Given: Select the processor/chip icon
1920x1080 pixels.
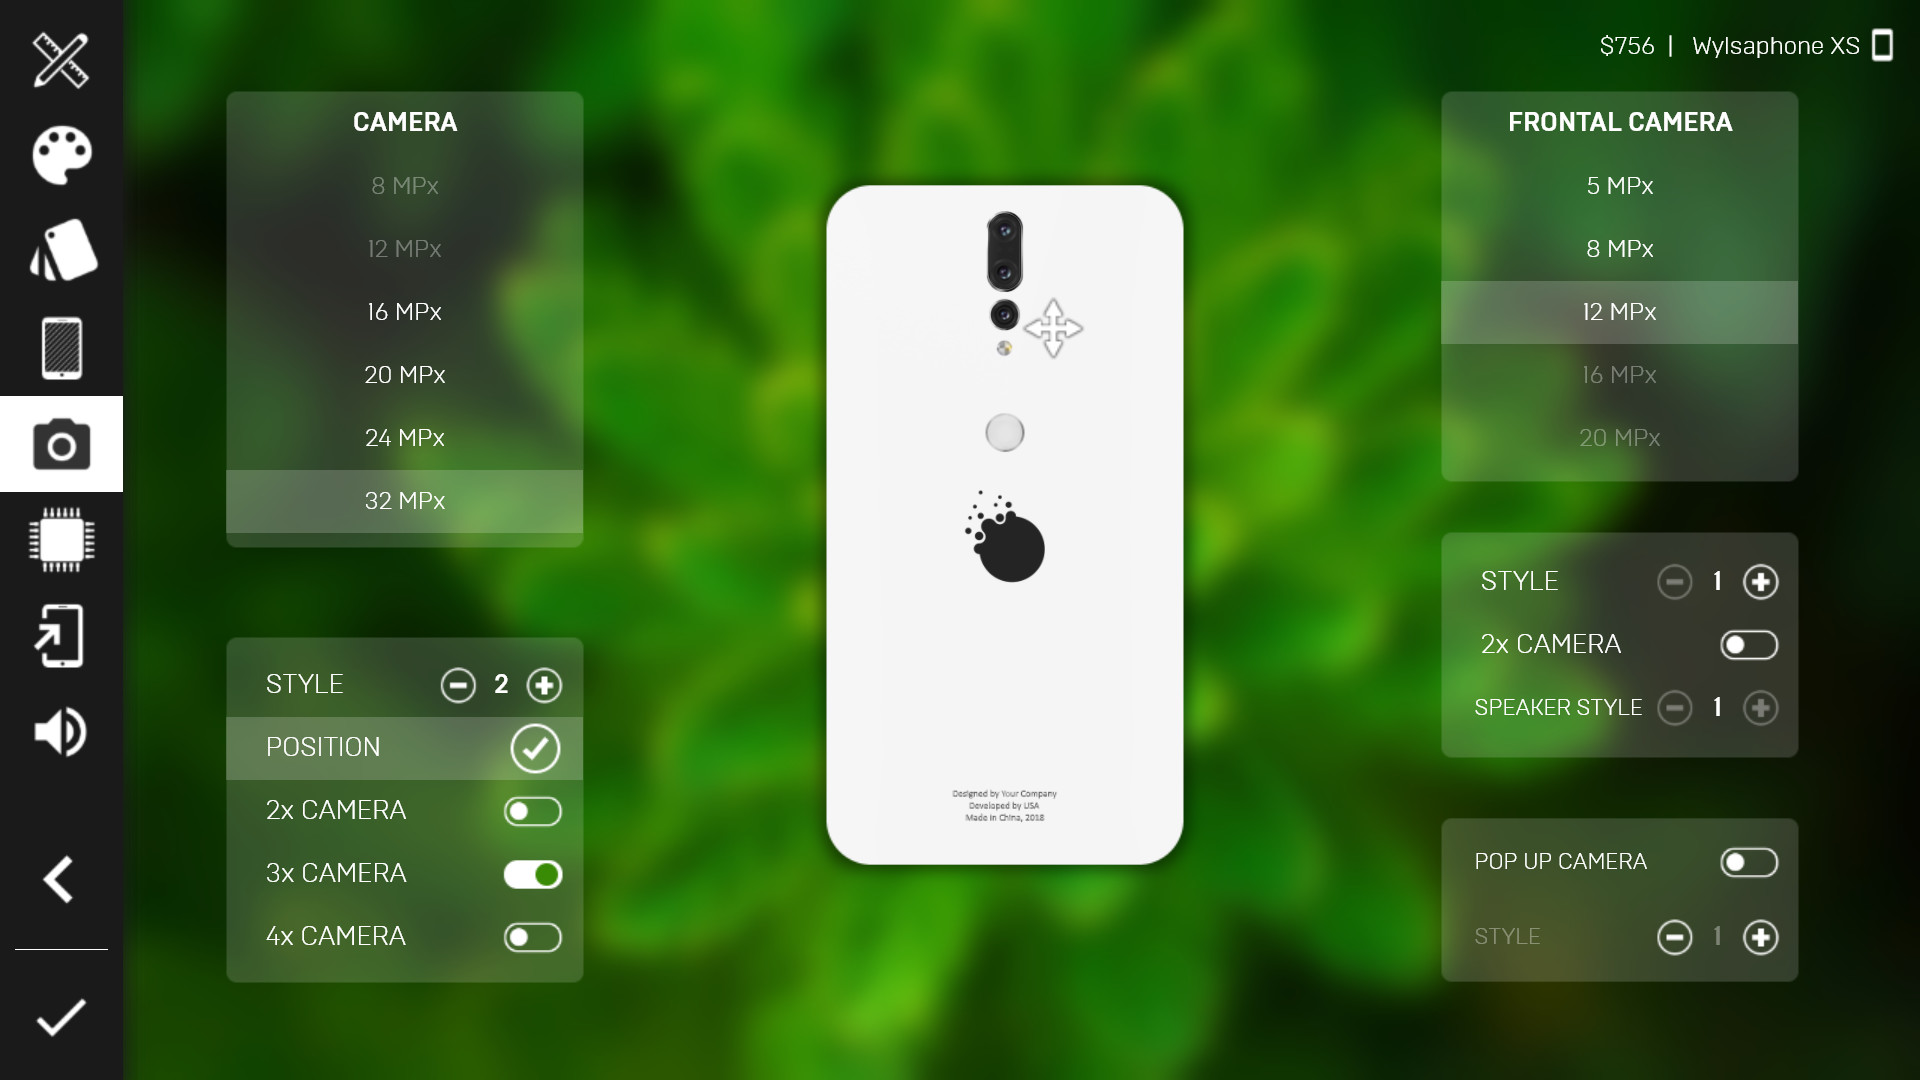Looking at the screenshot, I should click(61, 541).
